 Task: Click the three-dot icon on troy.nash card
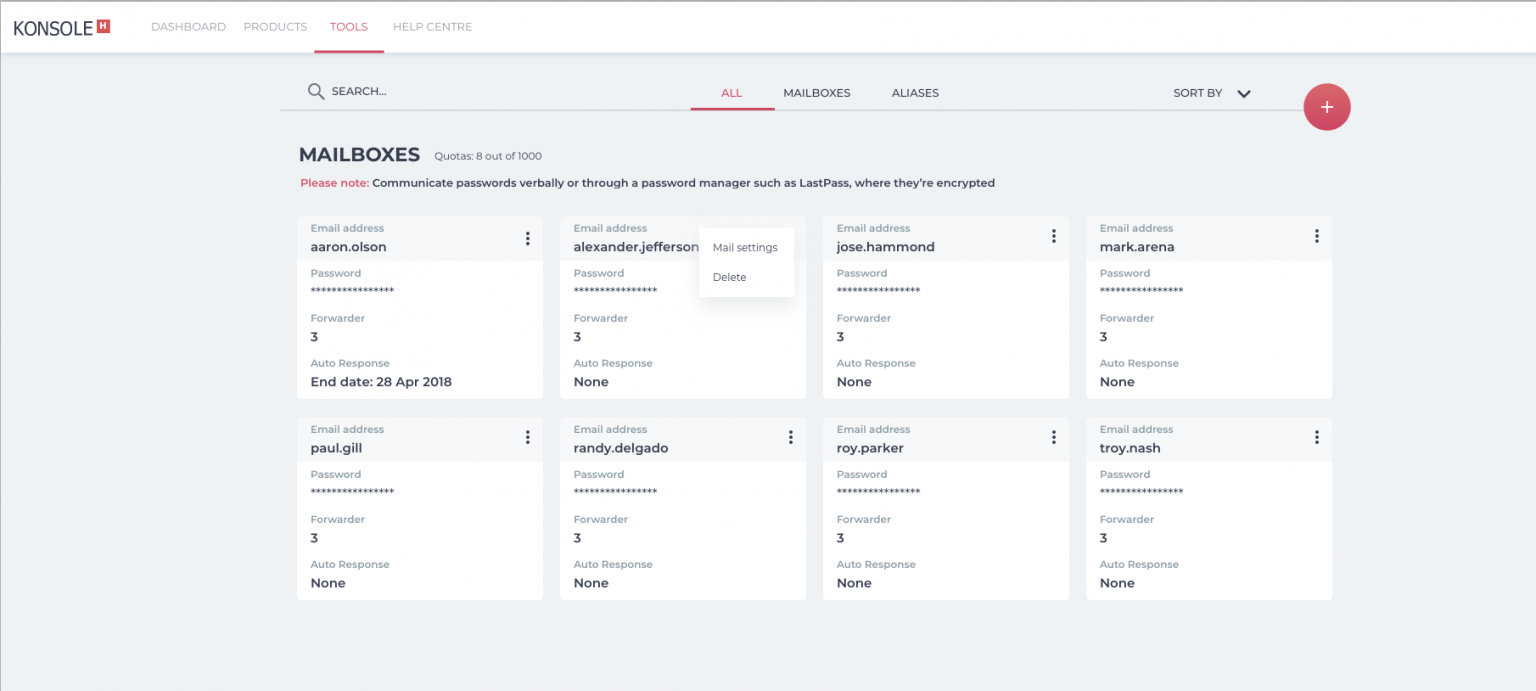[1317, 437]
